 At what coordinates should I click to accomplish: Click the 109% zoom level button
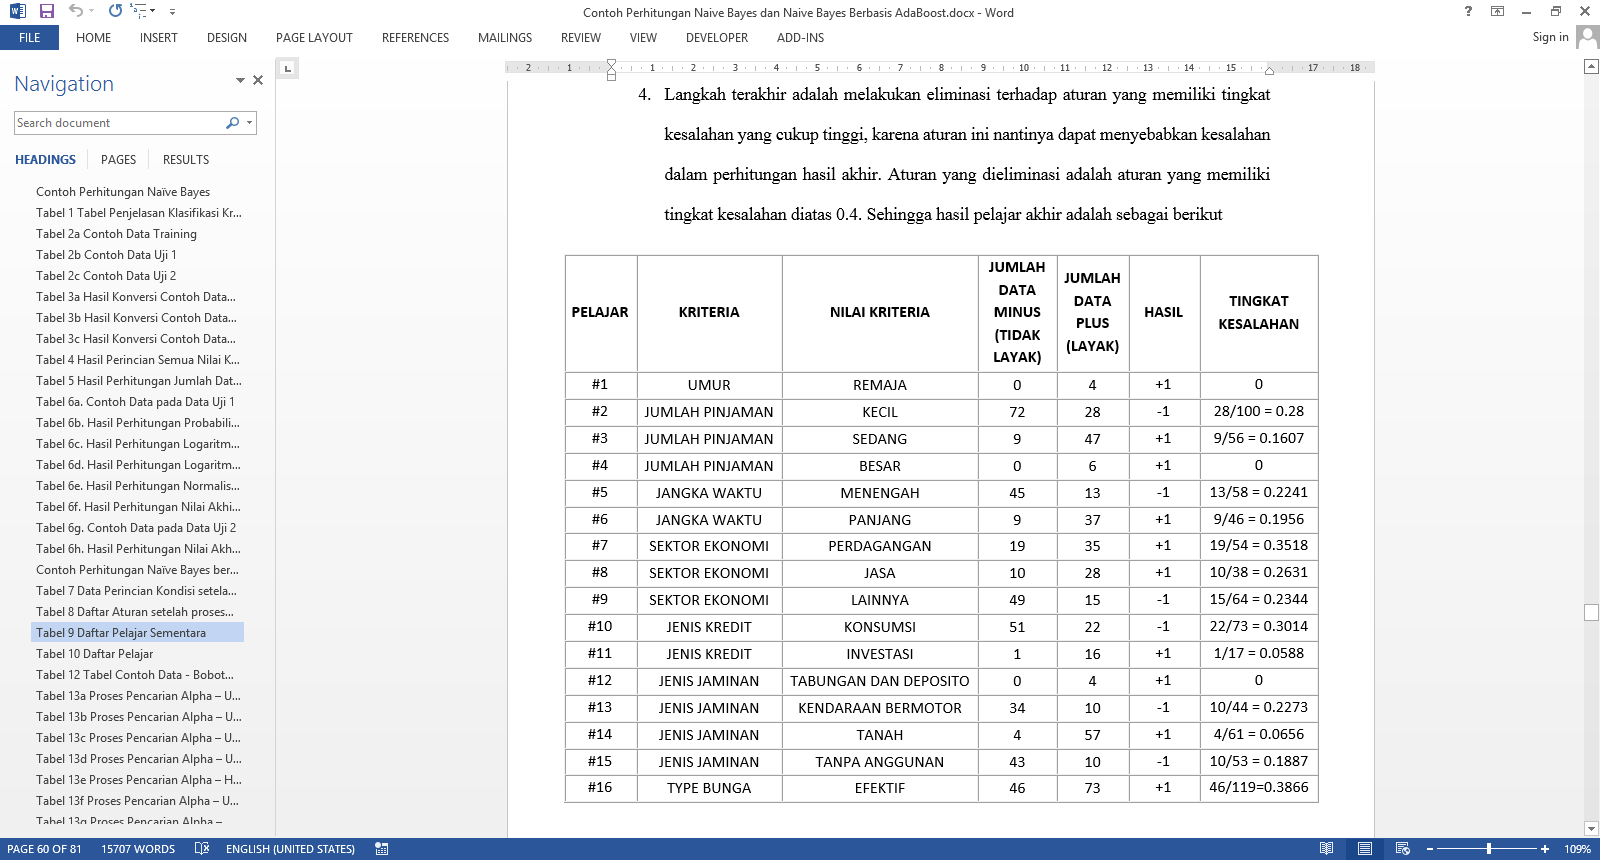point(1577,849)
